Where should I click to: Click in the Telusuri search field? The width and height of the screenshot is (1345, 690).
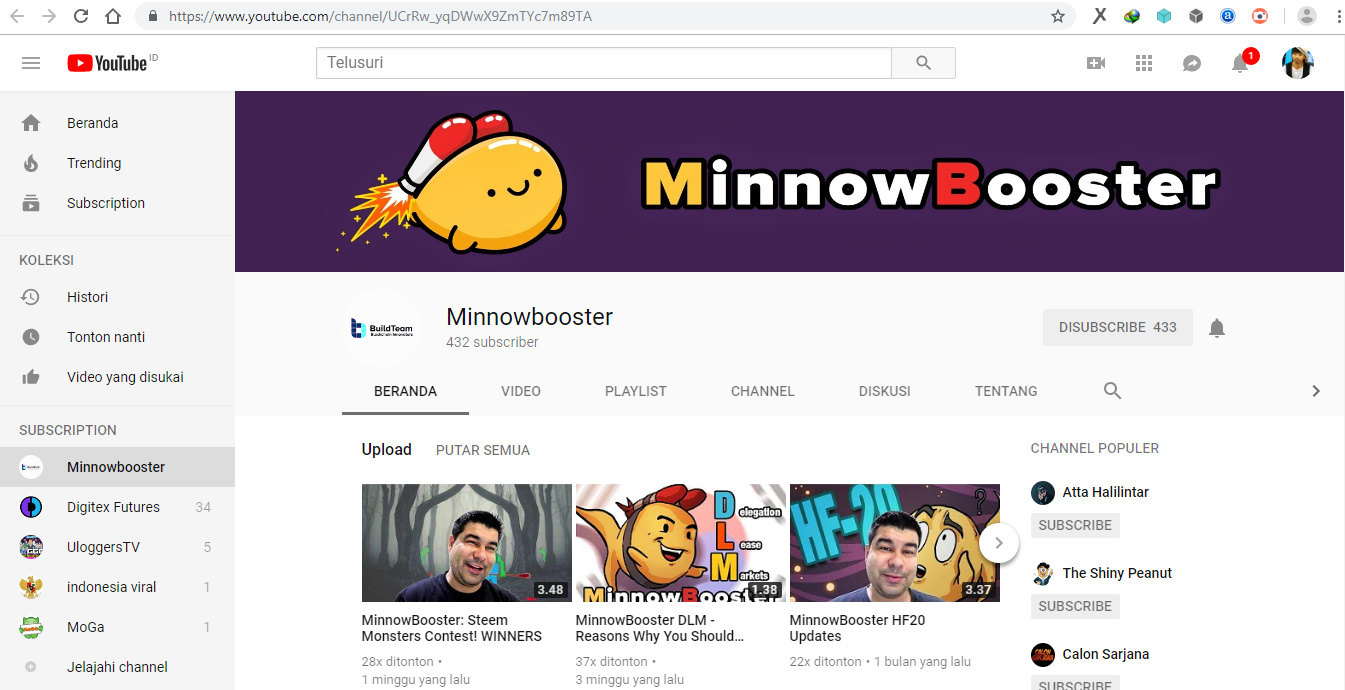604,63
